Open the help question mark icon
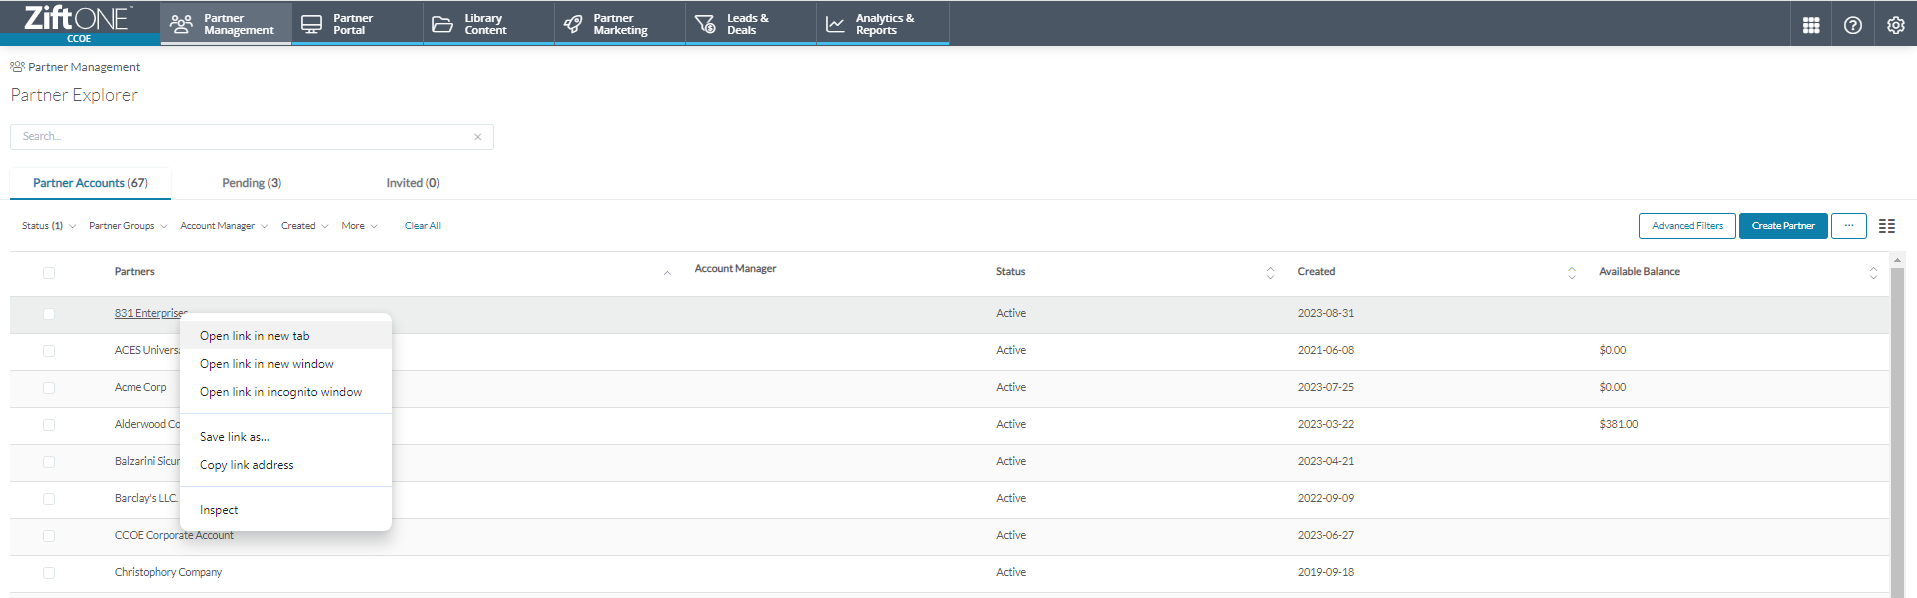Screen dimensions: 1917x598 (1853, 25)
